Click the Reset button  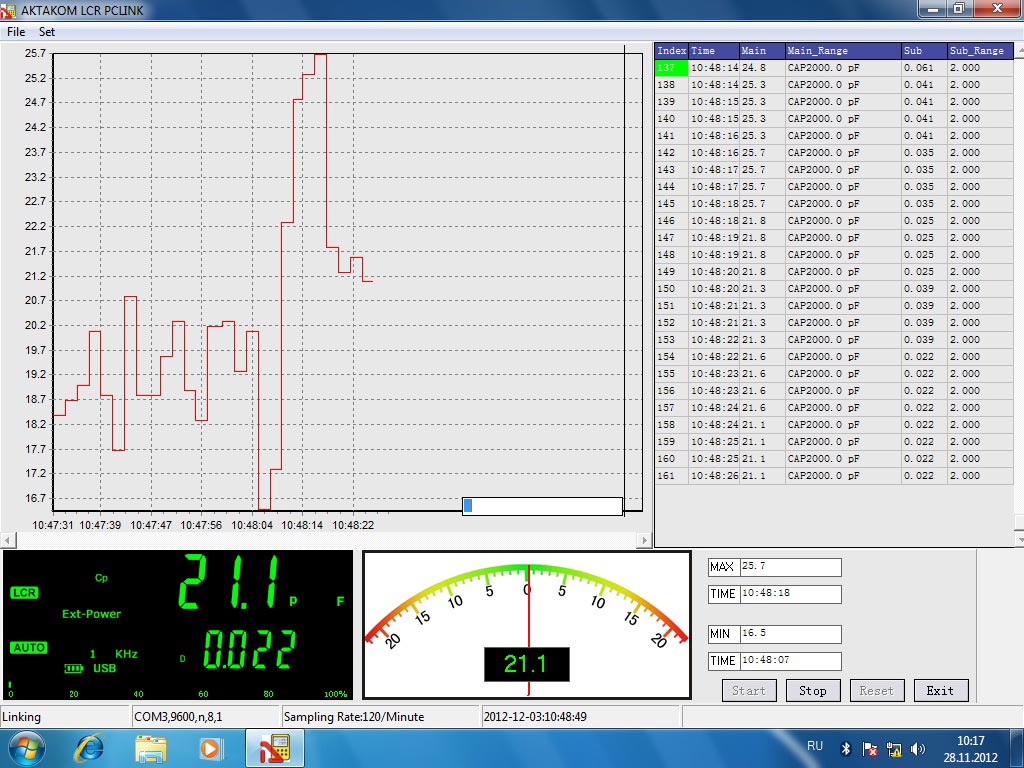pyautogui.click(x=876, y=690)
